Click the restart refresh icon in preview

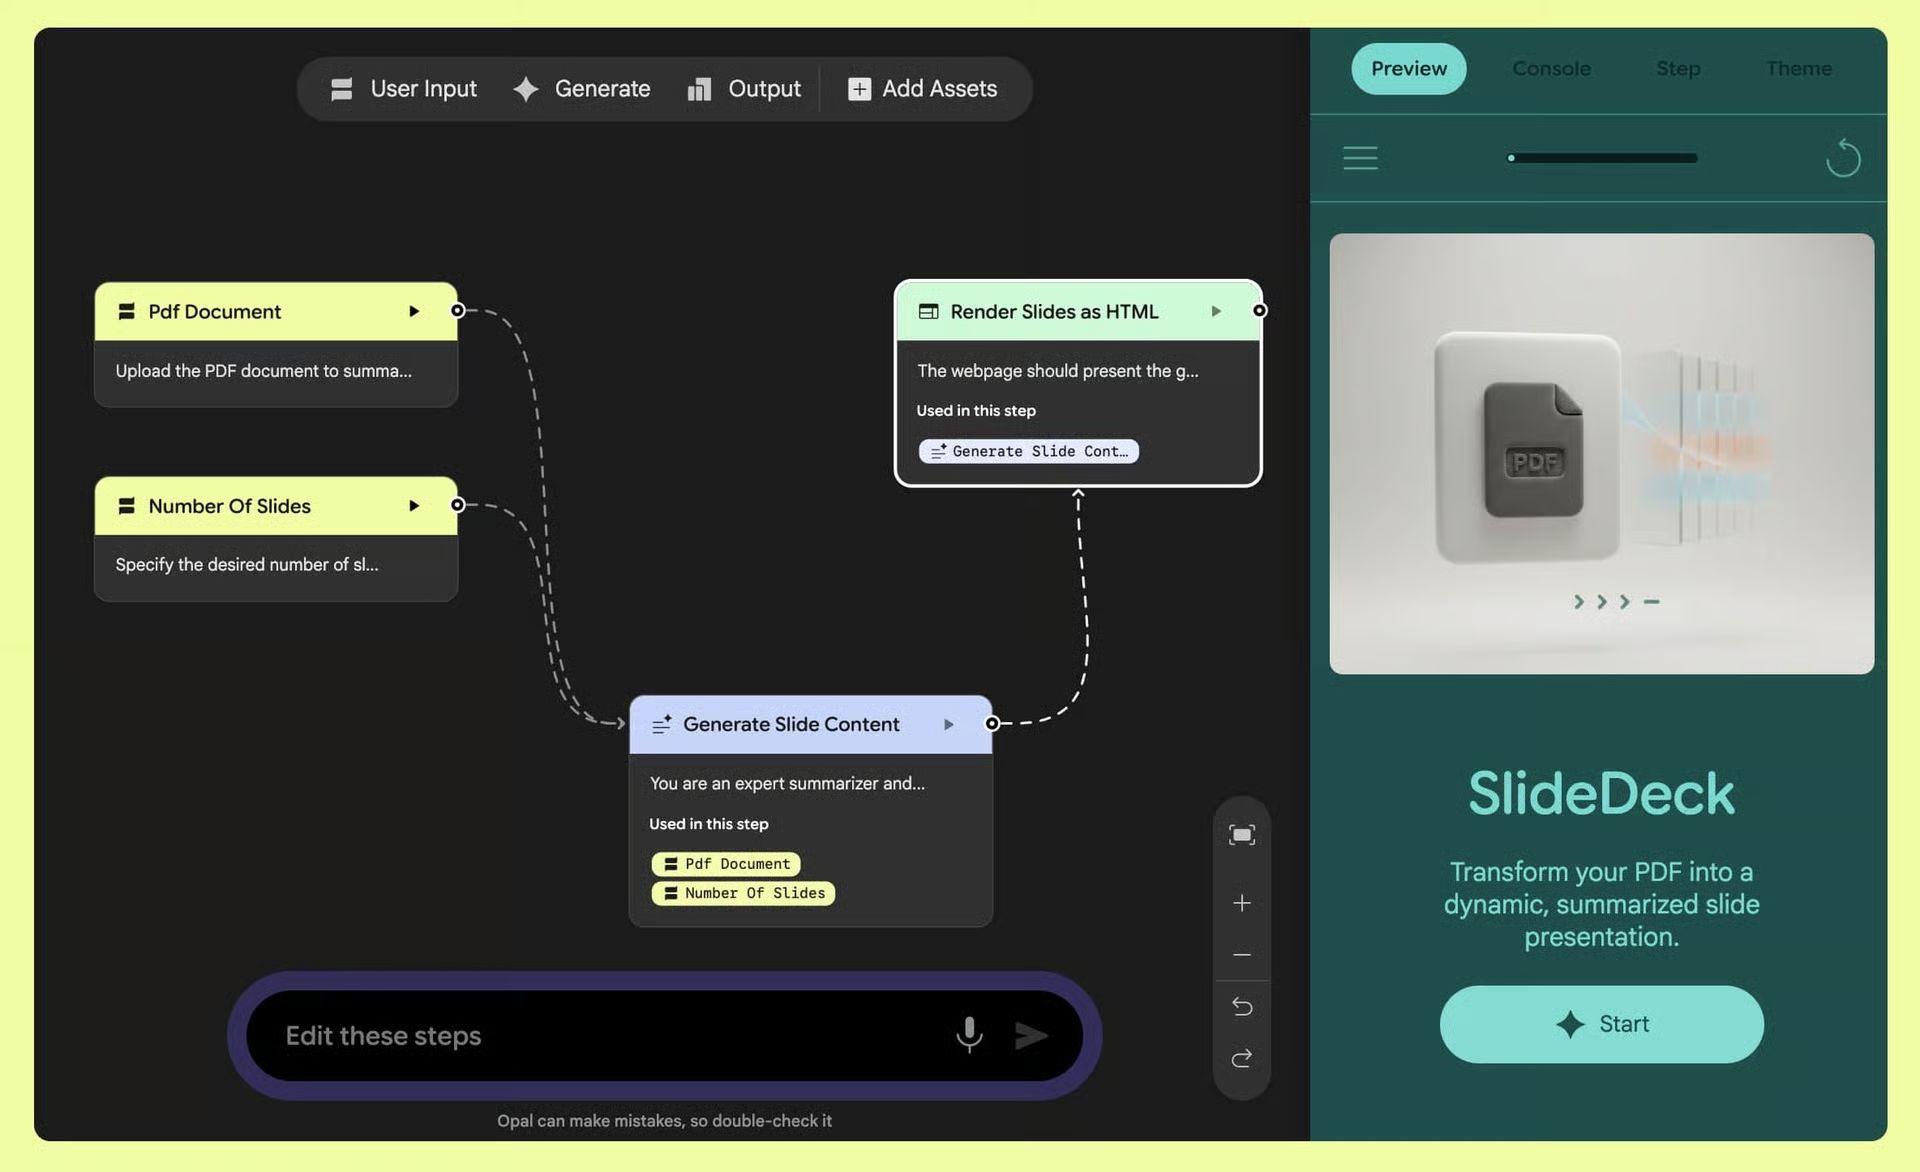point(1842,158)
